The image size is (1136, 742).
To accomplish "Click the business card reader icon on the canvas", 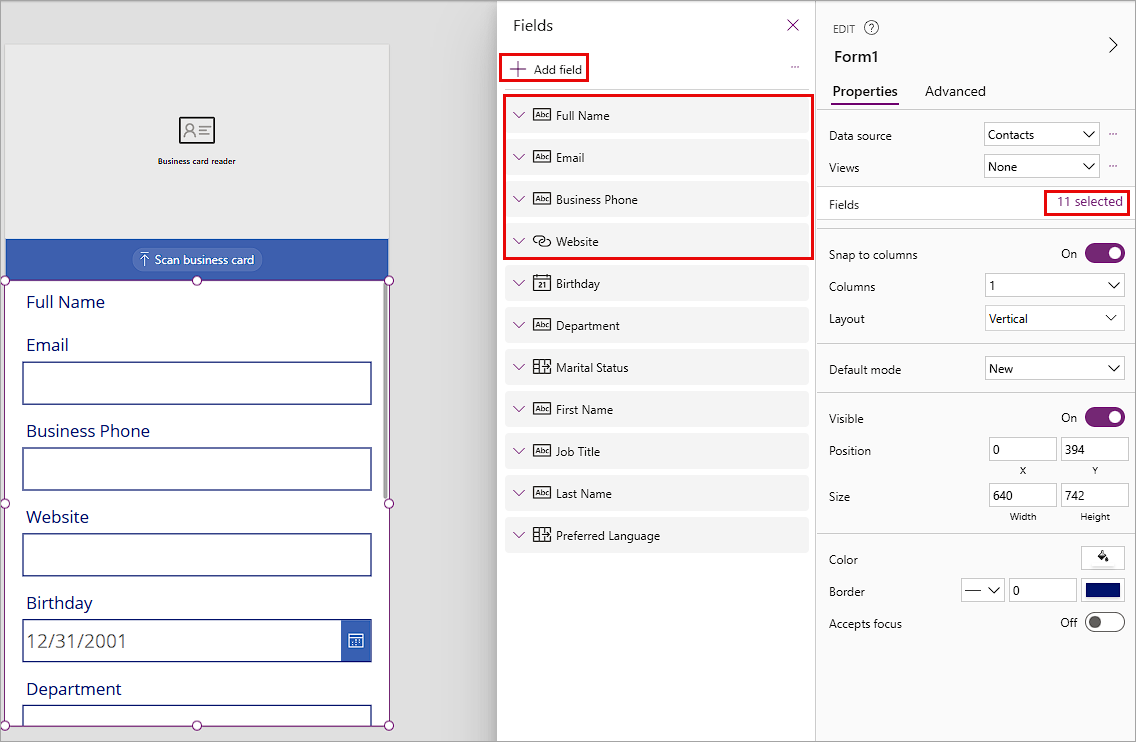I will click(x=196, y=130).
